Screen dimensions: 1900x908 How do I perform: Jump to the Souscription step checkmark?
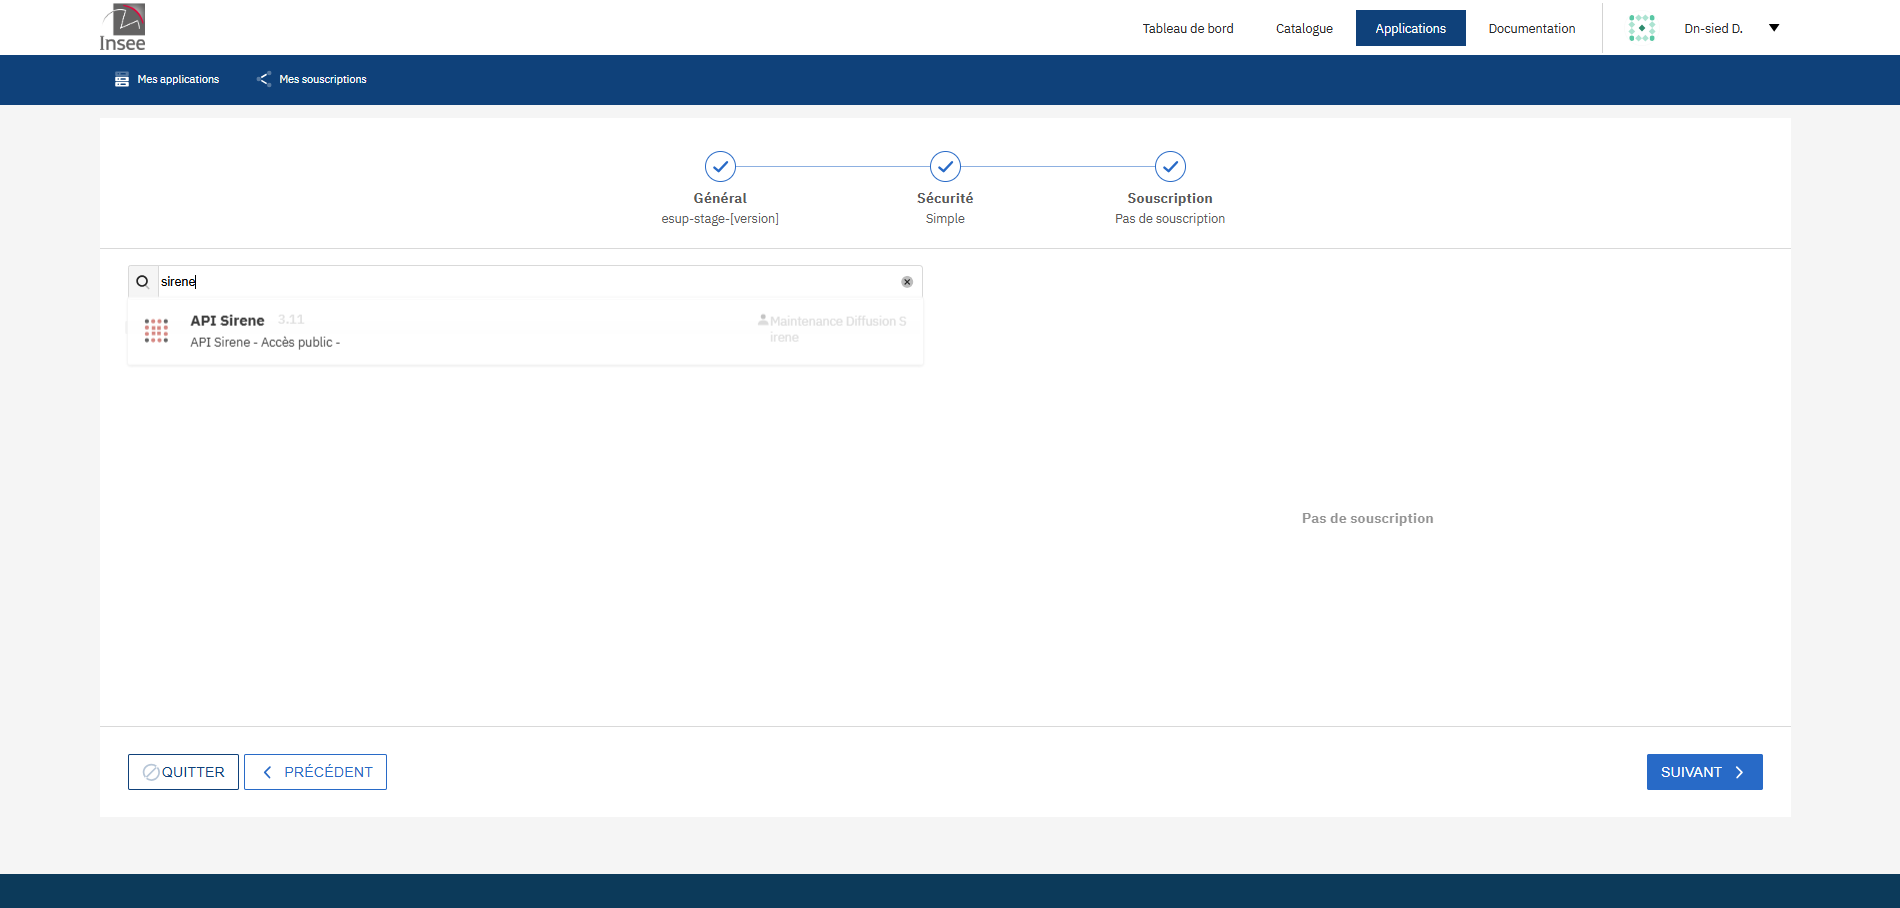coord(1170,166)
